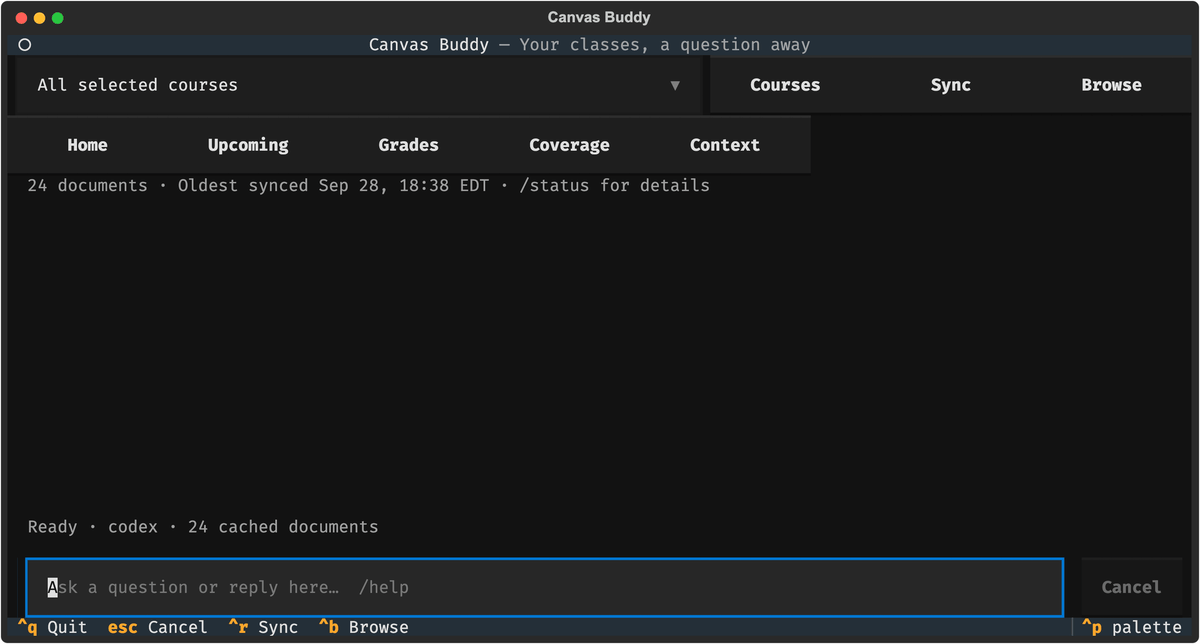The width and height of the screenshot is (1200, 644).
Task: Focus the Ask a question input field
Action: 544,587
